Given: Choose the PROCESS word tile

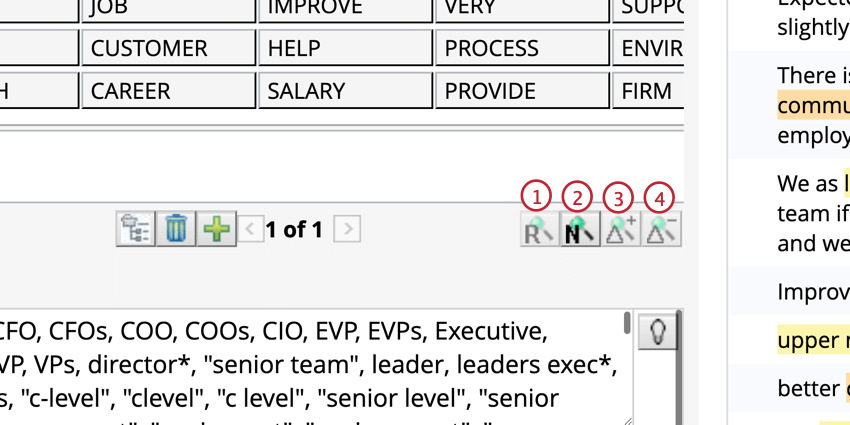Looking at the screenshot, I should 522,48.
